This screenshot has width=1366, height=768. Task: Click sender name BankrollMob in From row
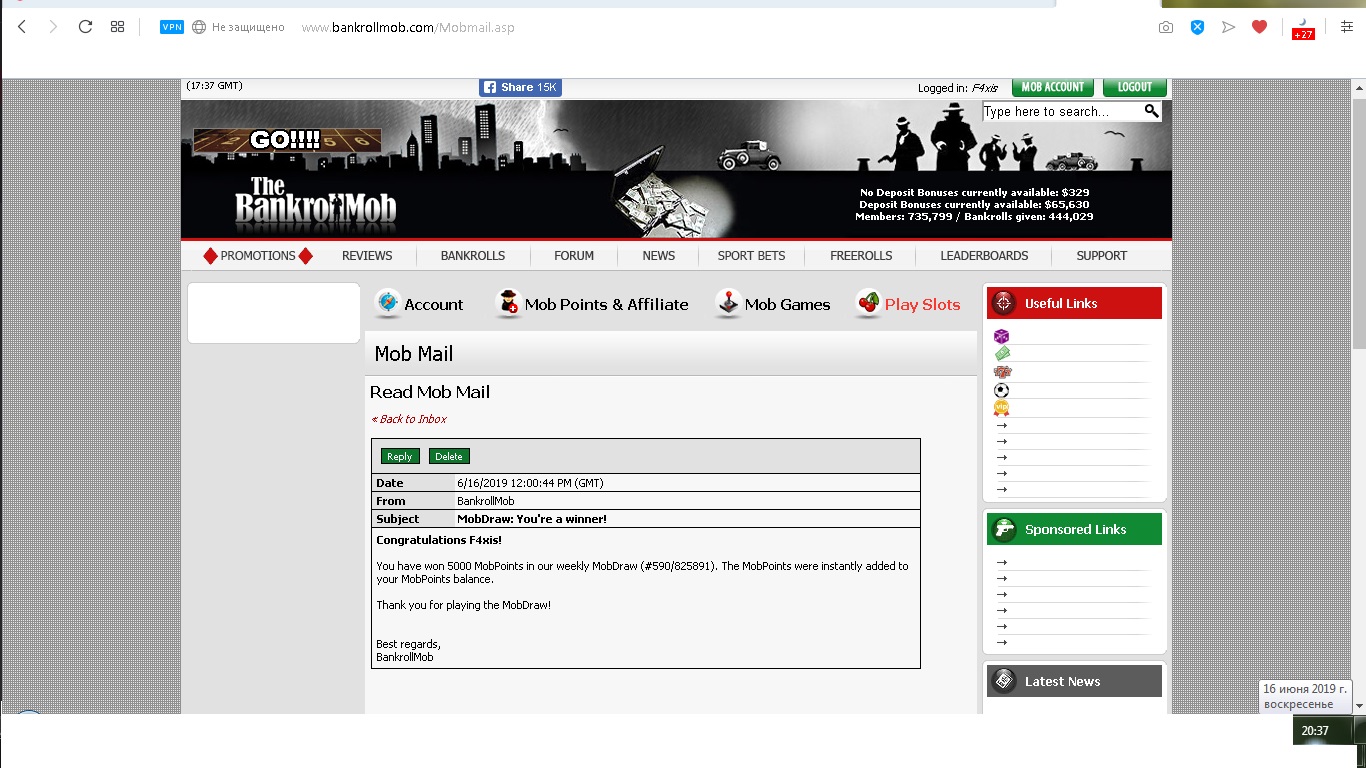point(486,501)
